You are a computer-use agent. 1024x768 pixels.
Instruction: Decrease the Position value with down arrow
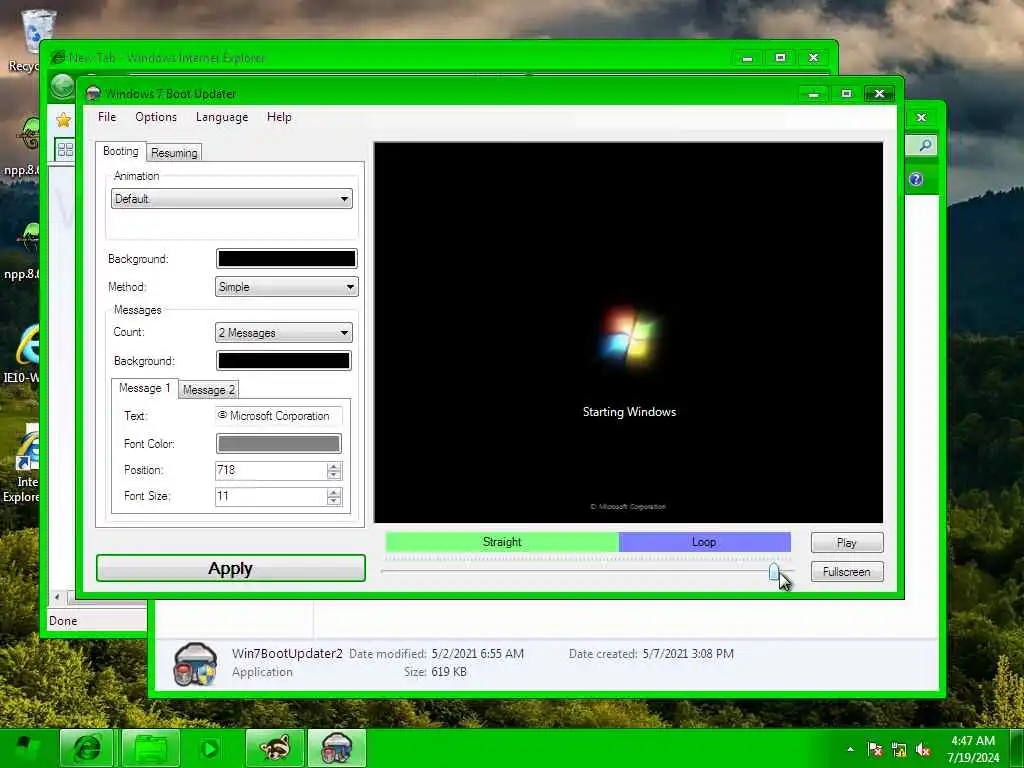pyautogui.click(x=334, y=475)
